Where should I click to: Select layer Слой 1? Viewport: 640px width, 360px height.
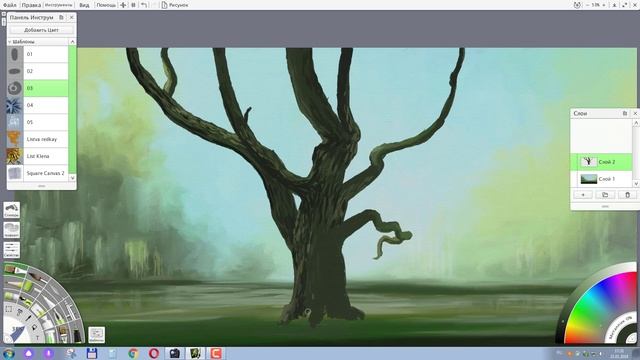pyautogui.click(x=602, y=179)
